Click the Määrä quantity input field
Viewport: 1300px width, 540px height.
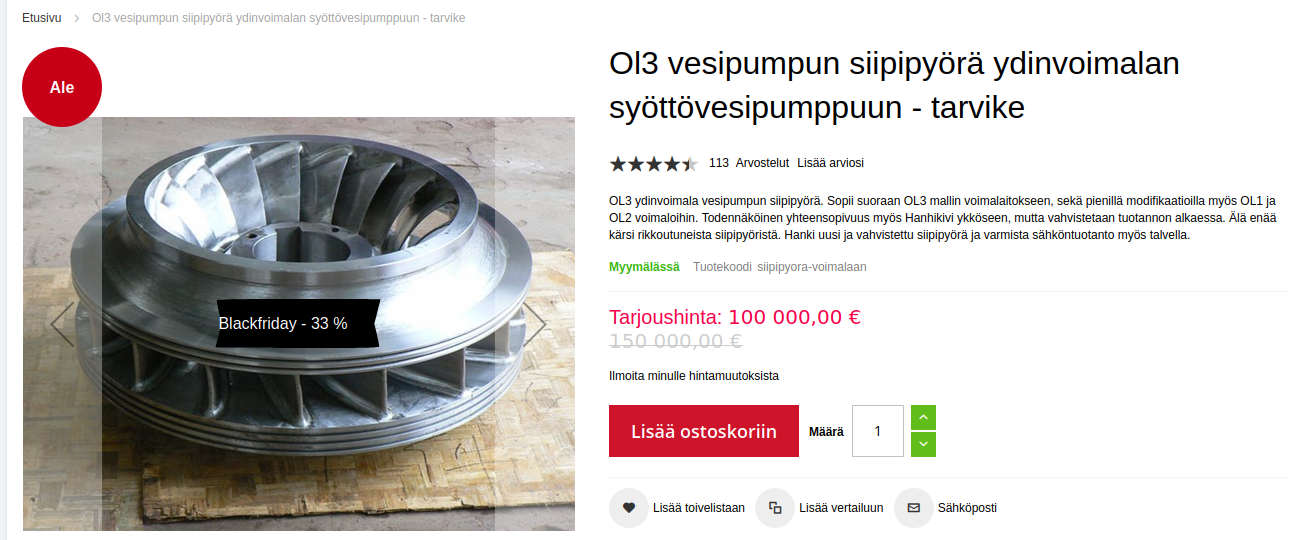tap(878, 431)
